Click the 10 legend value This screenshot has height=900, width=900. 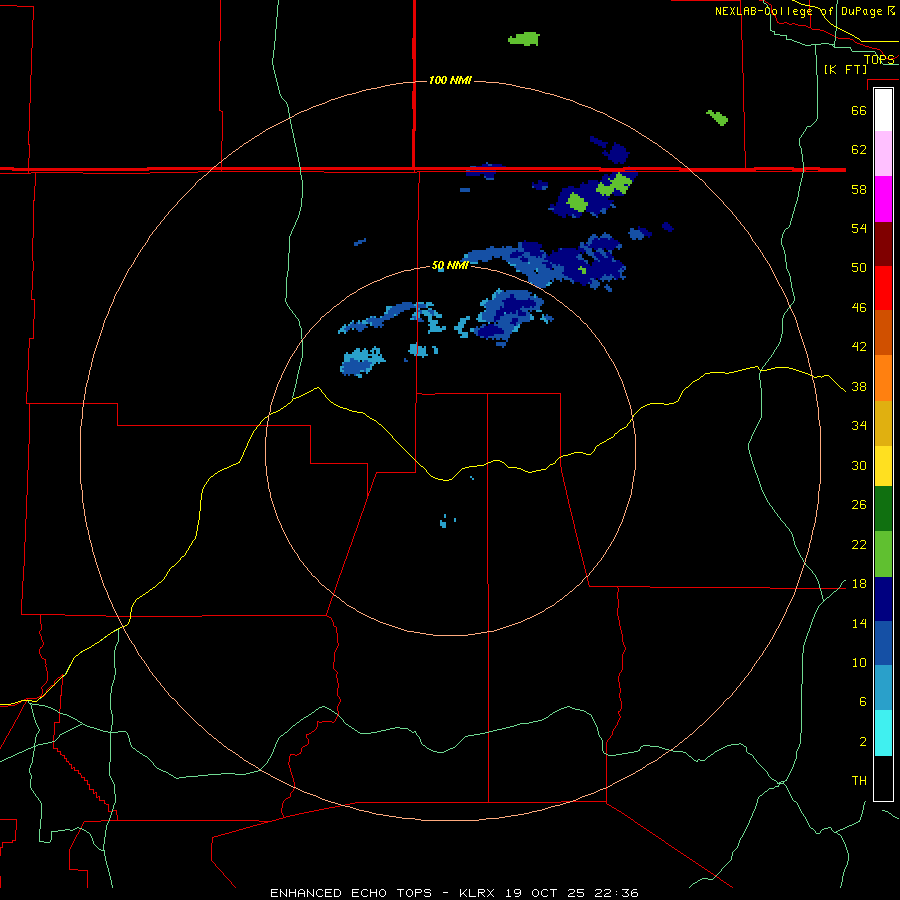pyautogui.click(x=859, y=662)
